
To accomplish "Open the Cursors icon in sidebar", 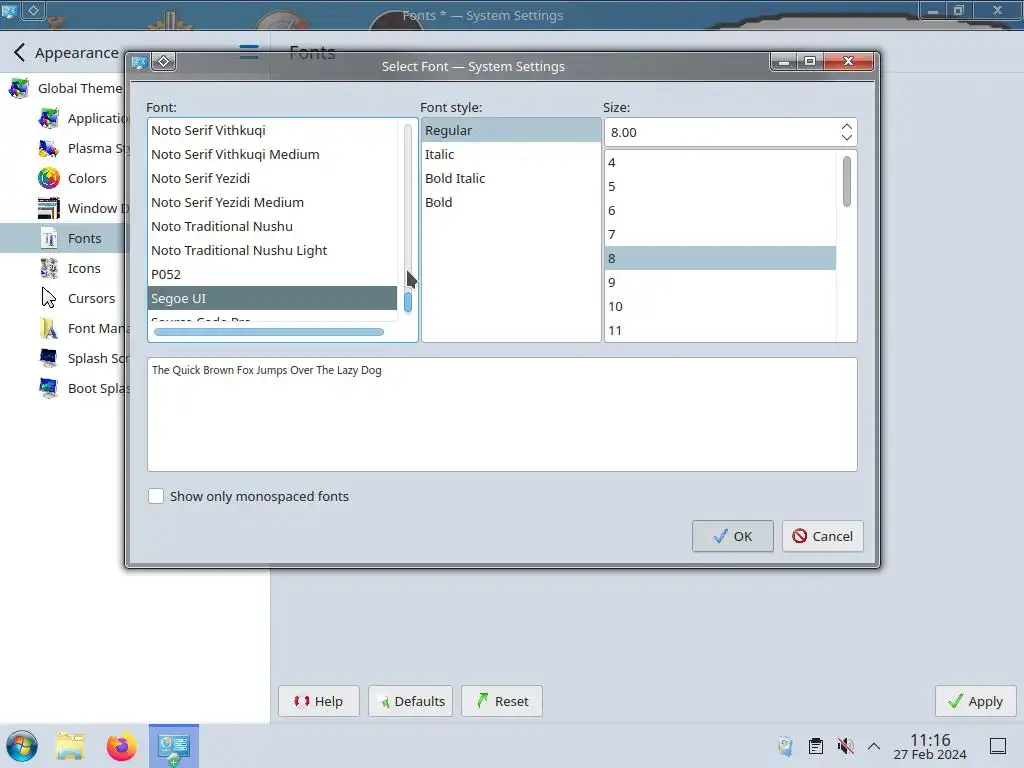I will pyautogui.click(x=48, y=298).
